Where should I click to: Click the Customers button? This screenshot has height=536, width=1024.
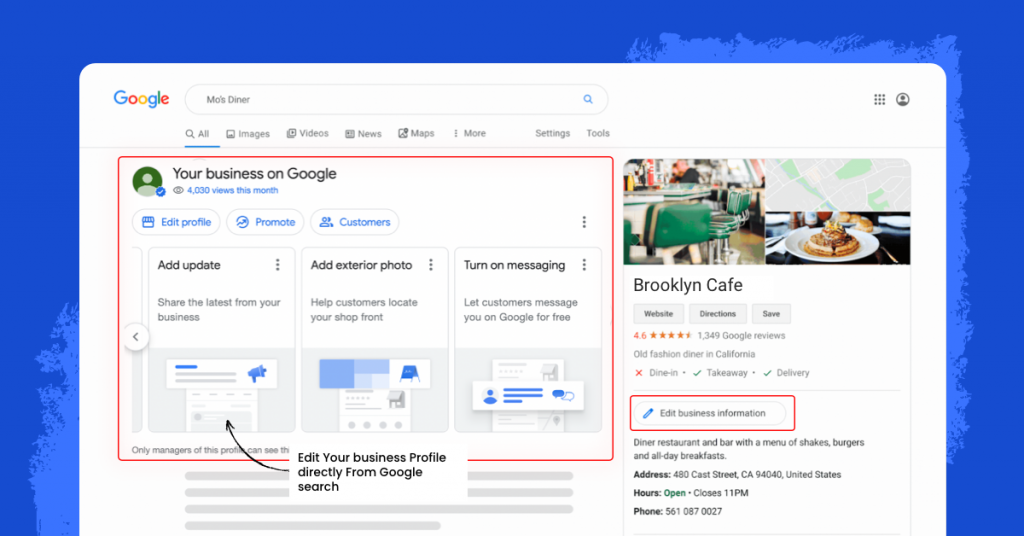pos(355,222)
